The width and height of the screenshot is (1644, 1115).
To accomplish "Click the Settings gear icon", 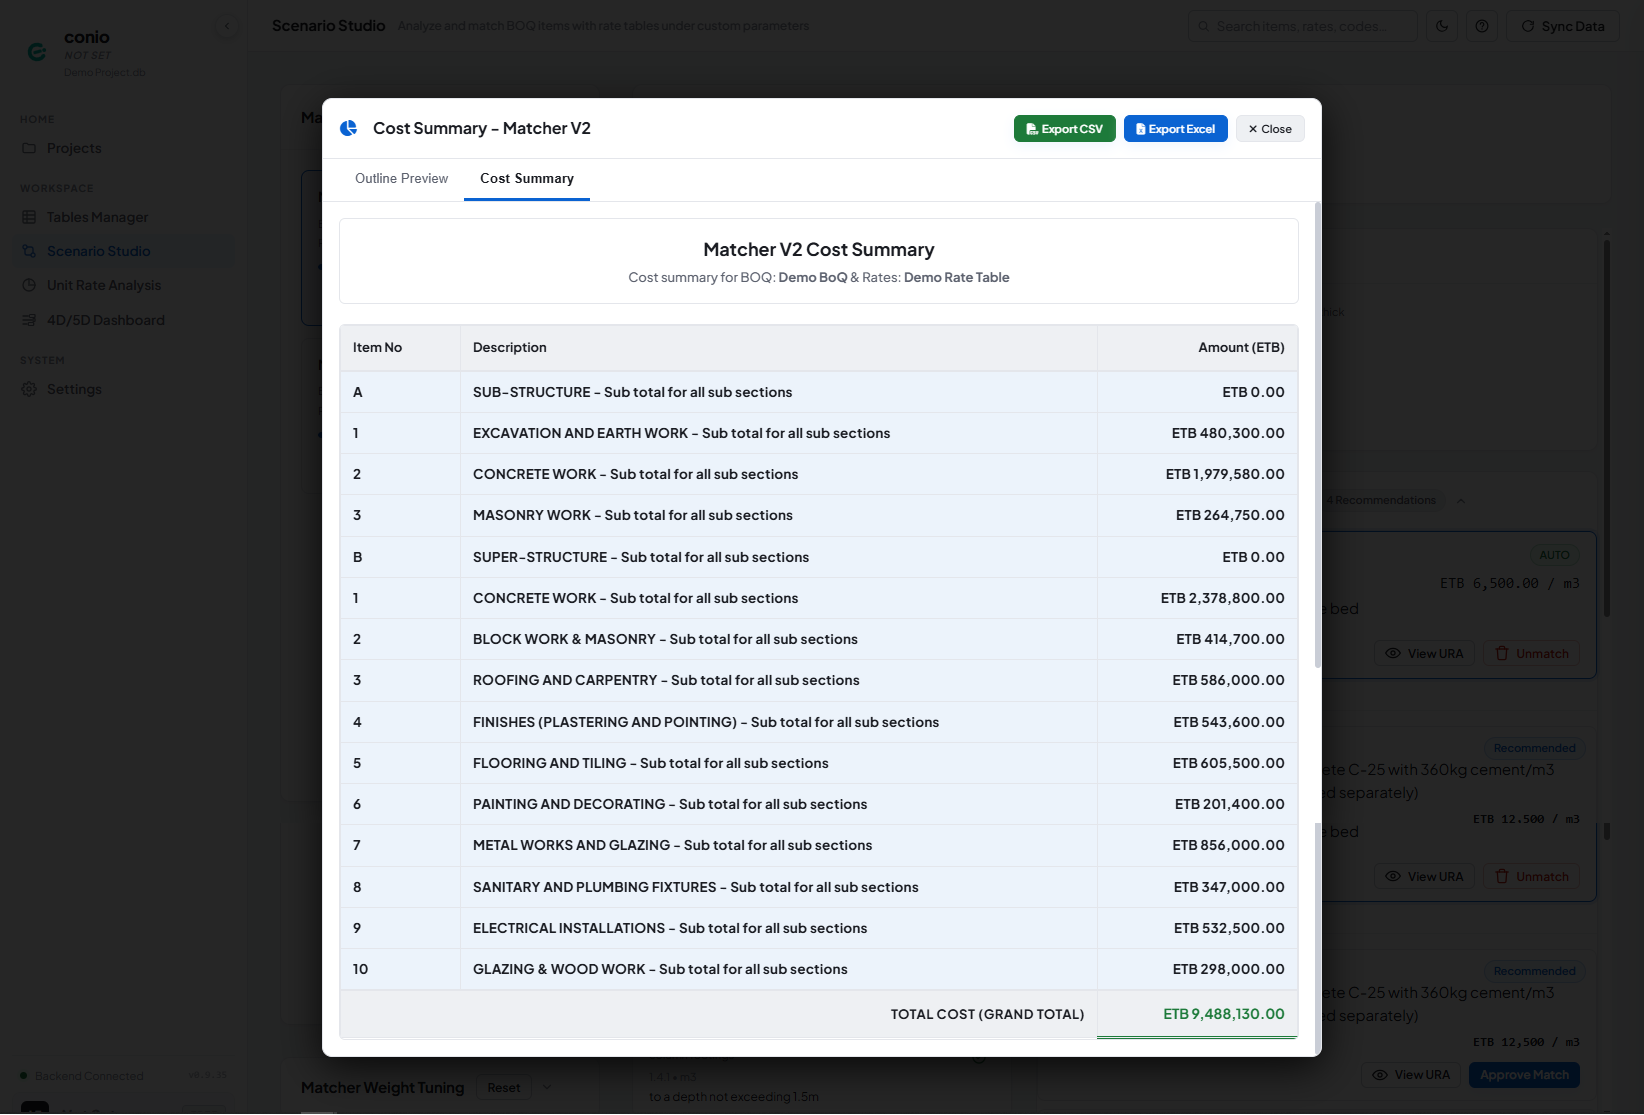I will click(29, 389).
